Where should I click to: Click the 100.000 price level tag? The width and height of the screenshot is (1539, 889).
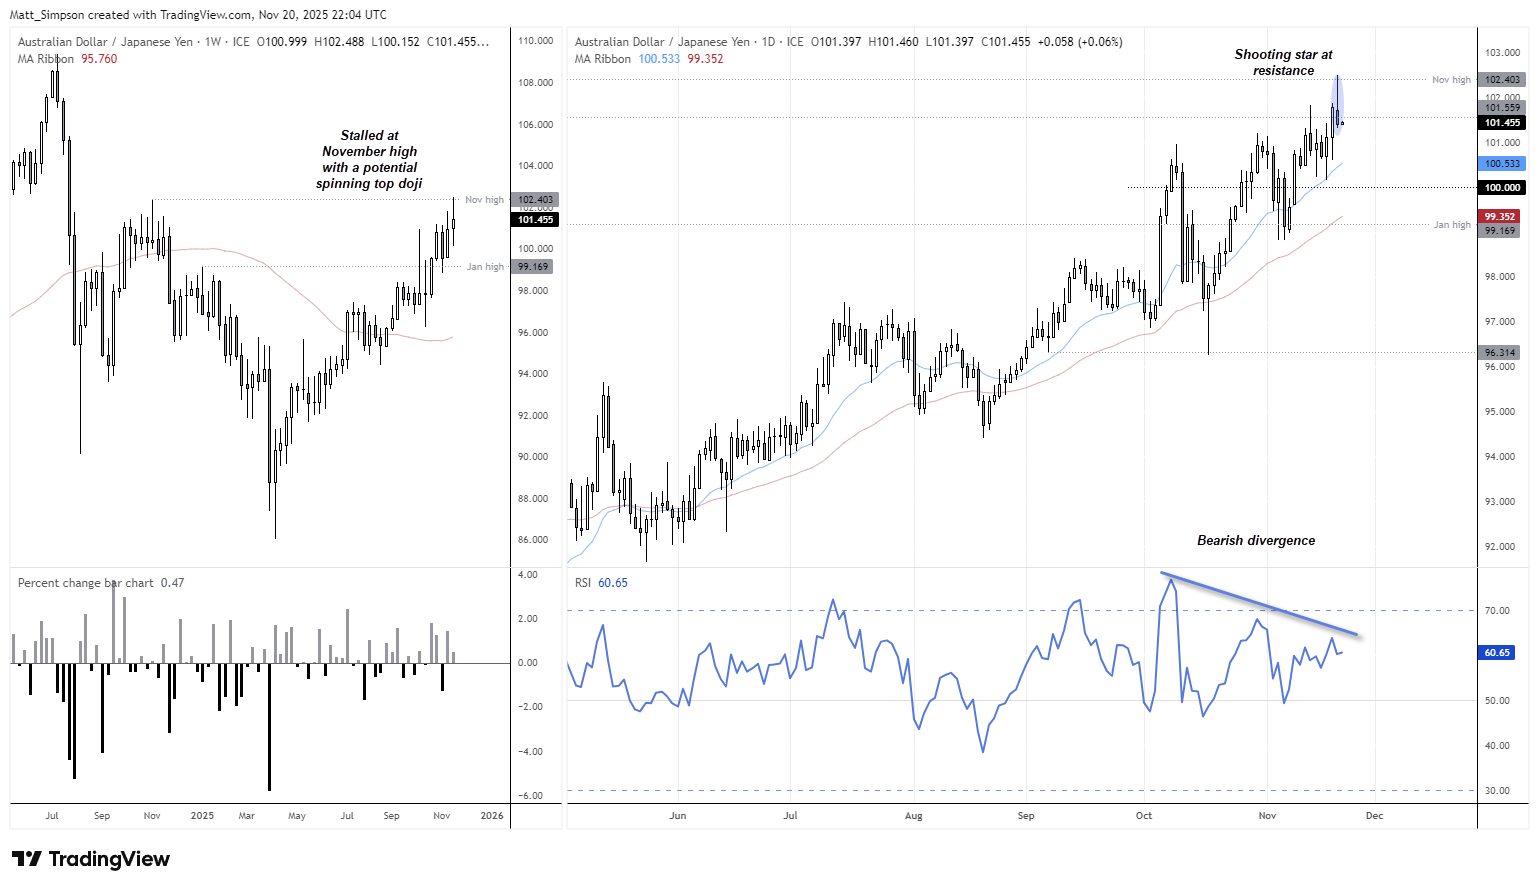(1502, 187)
